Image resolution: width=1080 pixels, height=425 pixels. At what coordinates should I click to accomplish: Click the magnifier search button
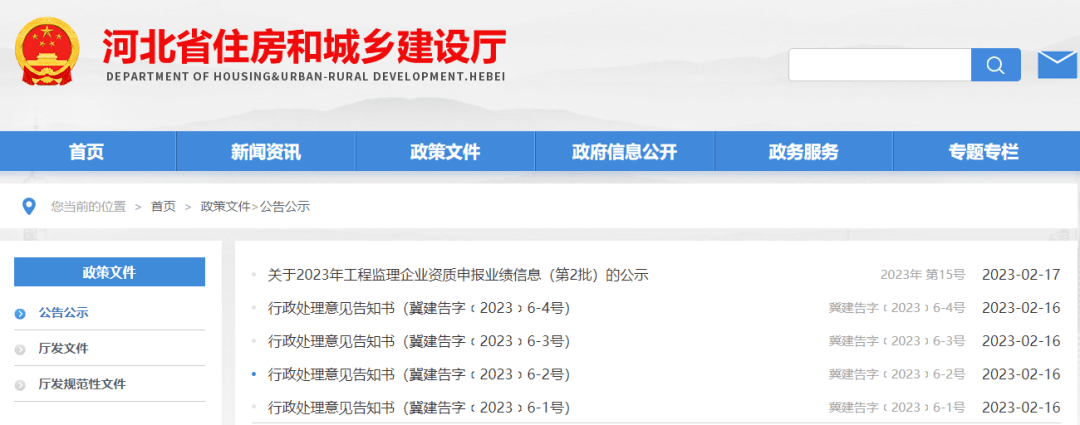[x=995, y=65]
